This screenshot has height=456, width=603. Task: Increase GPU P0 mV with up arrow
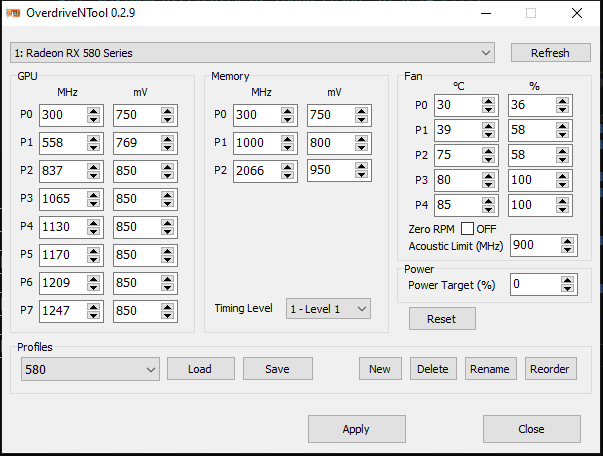pyautogui.click(x=167, y=111)
